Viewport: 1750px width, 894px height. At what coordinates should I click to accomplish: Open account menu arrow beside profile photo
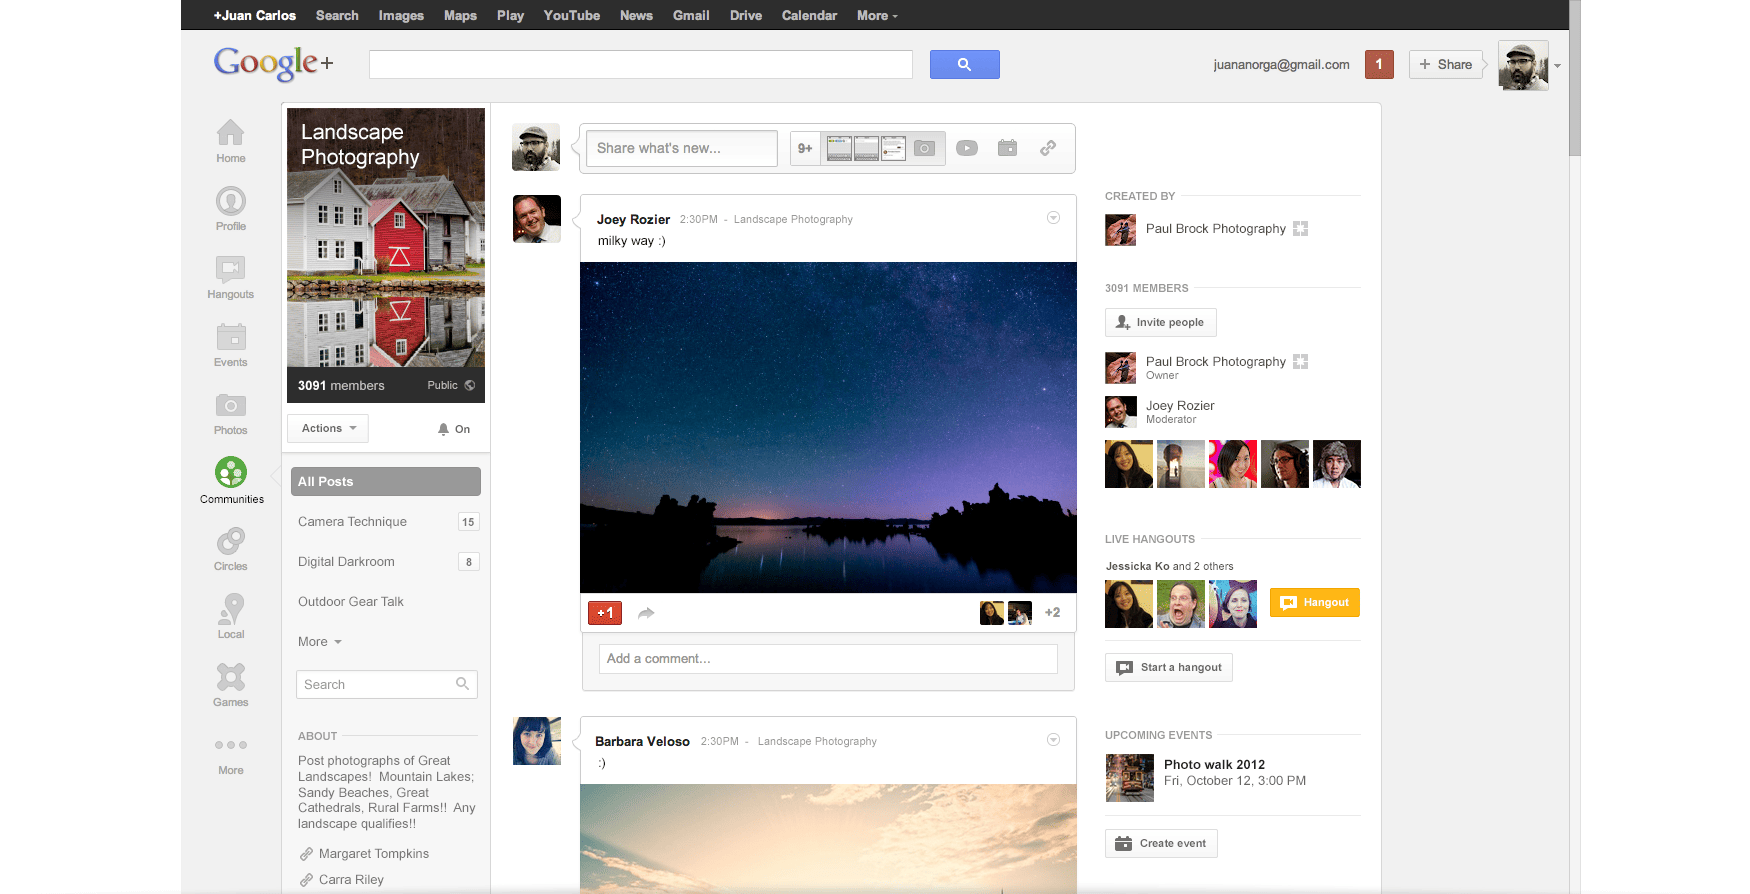(1557, 66)
